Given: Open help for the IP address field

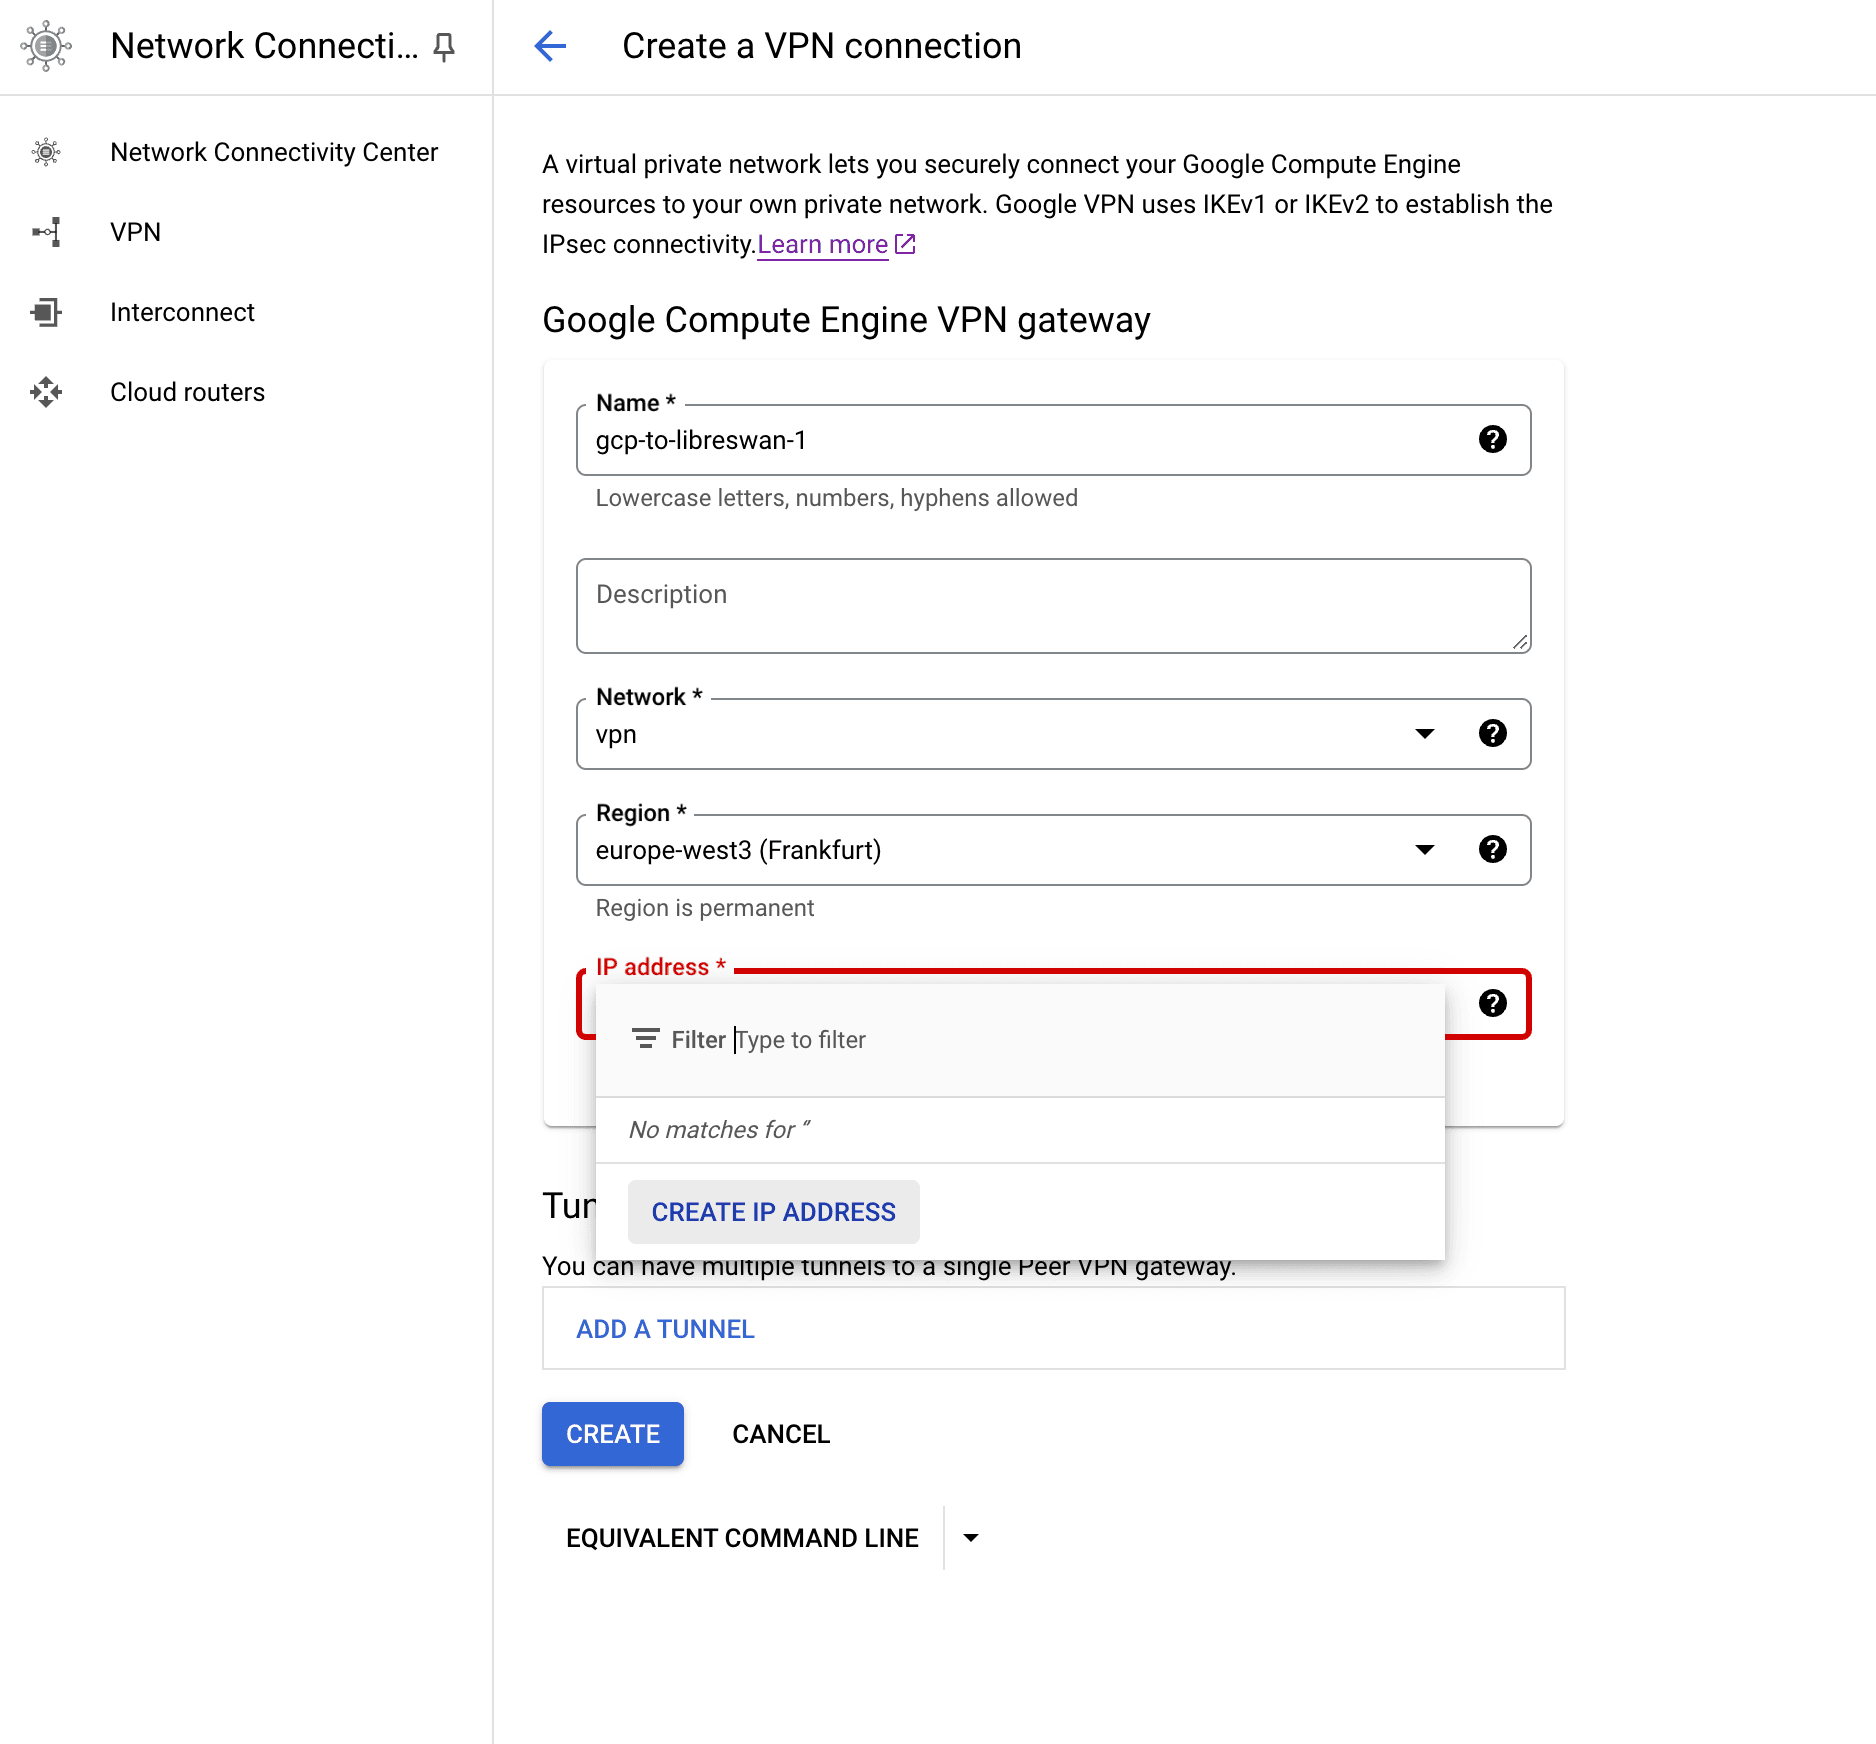Looking at the screenshot, I should tap(1492, 1003).
